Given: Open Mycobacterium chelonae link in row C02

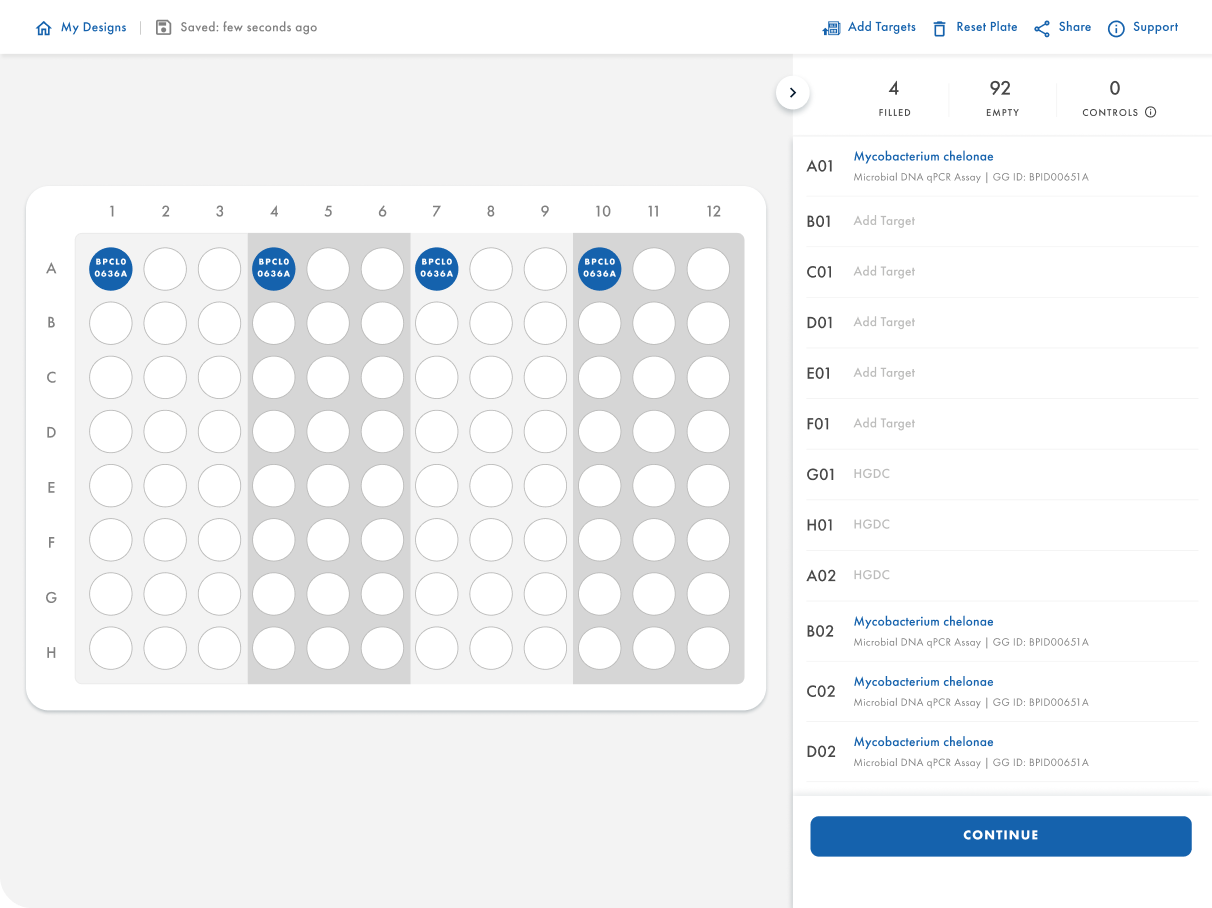Looking at the screenshot, I should (x=923, y=682).
